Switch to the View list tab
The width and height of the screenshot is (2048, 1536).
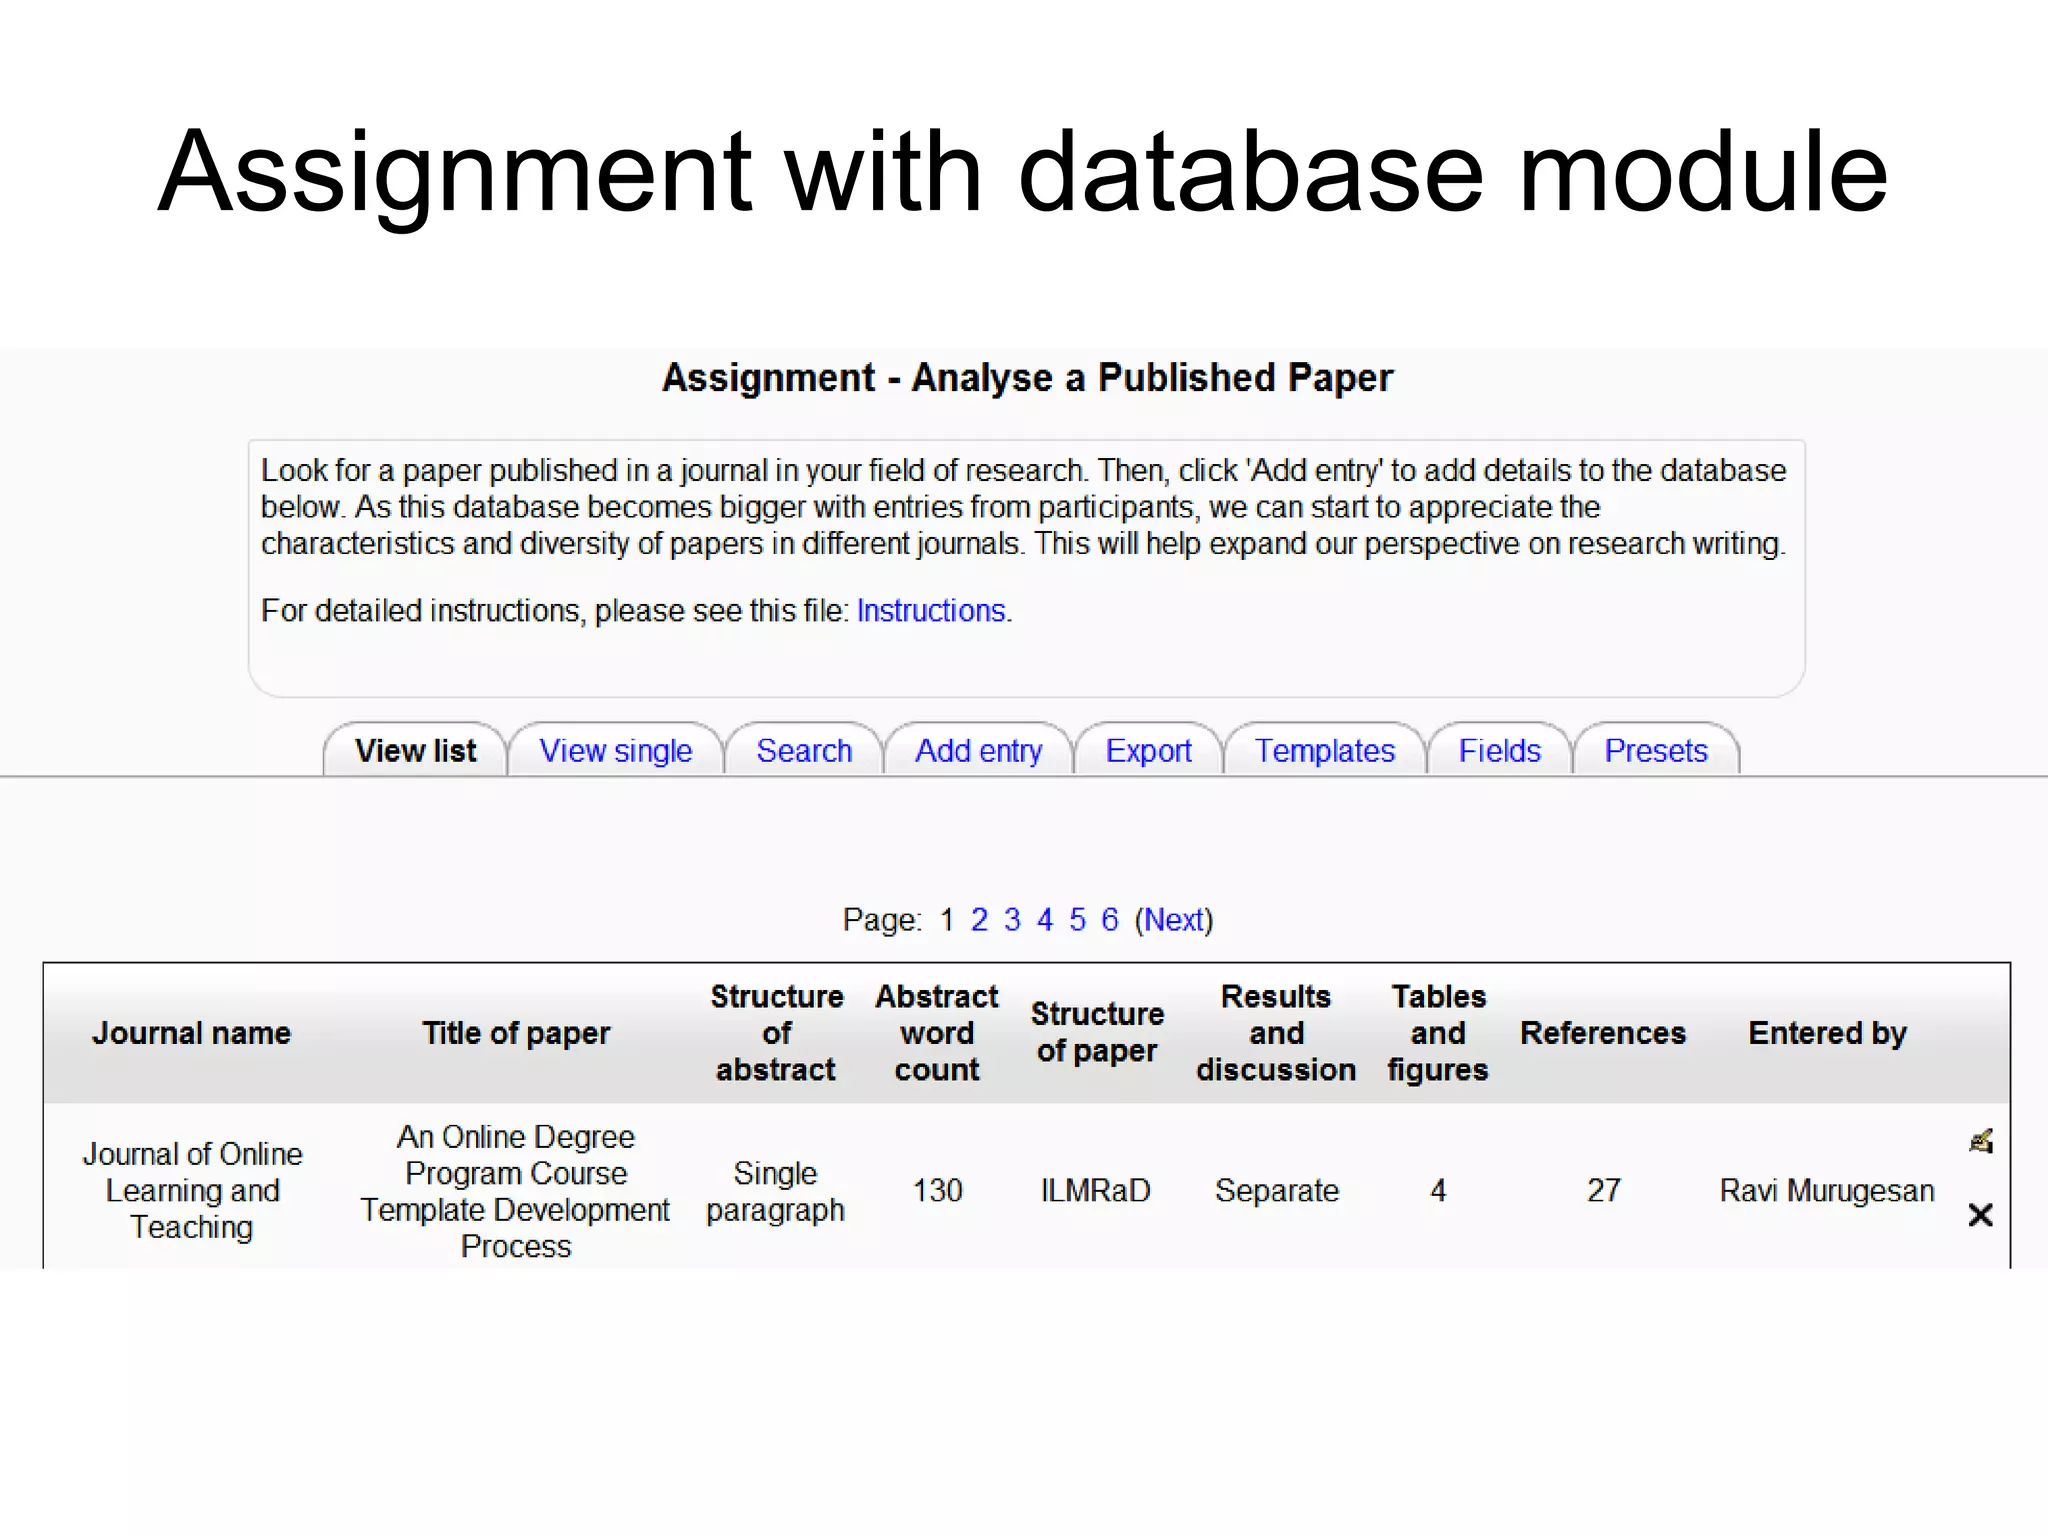pyautogui.click(x=415, y=750)
